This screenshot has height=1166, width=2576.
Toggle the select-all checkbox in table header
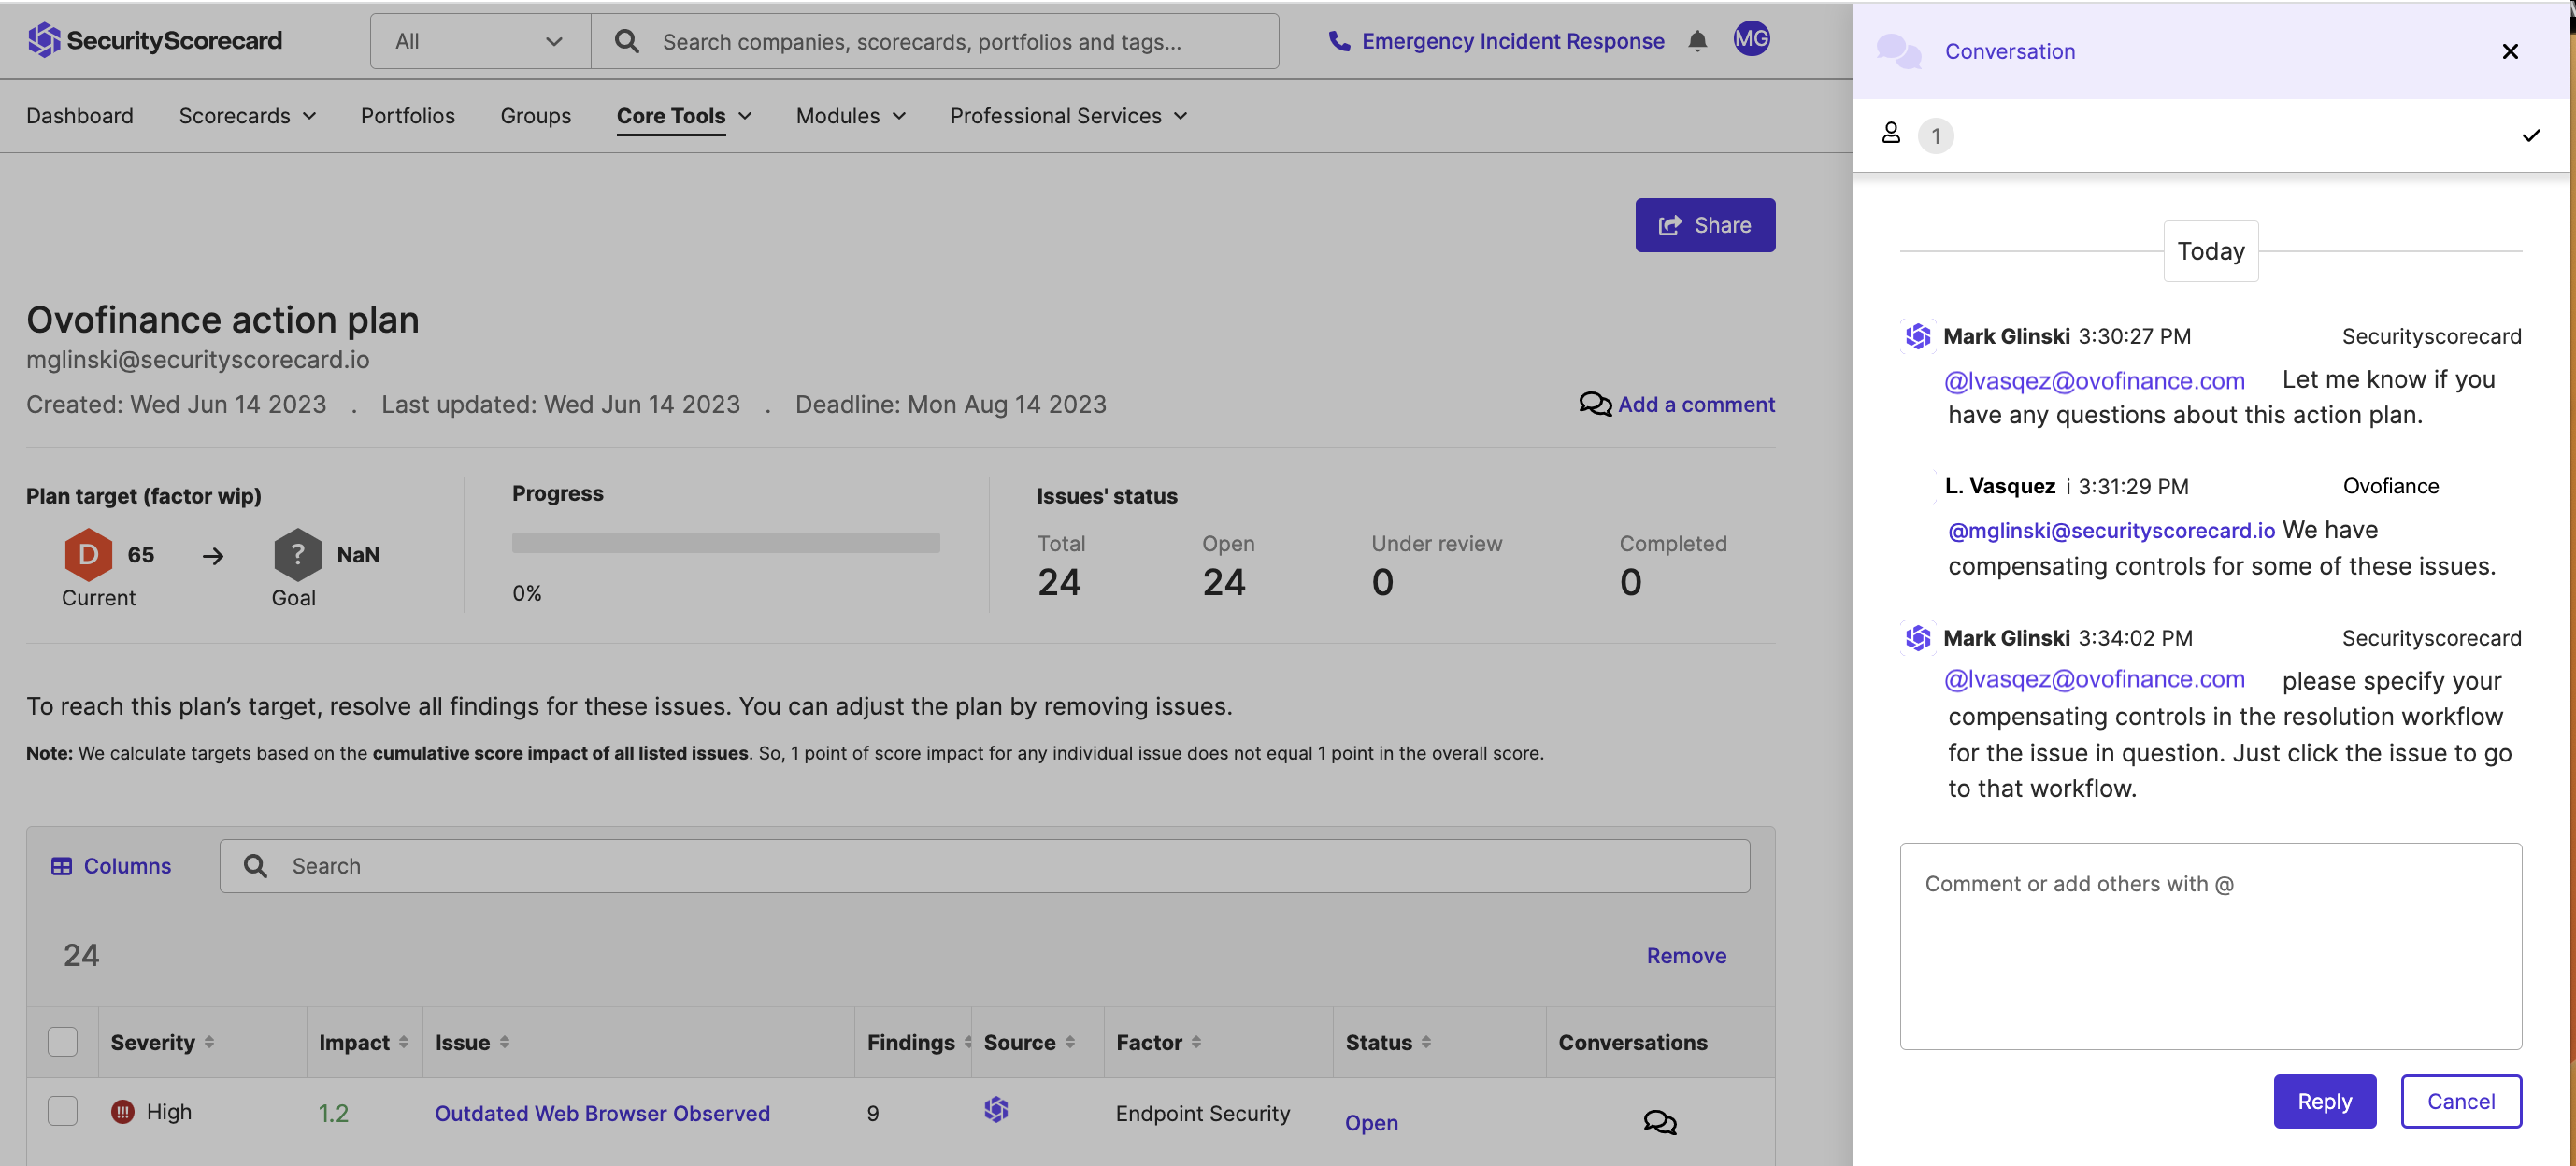click(63, 1042)
